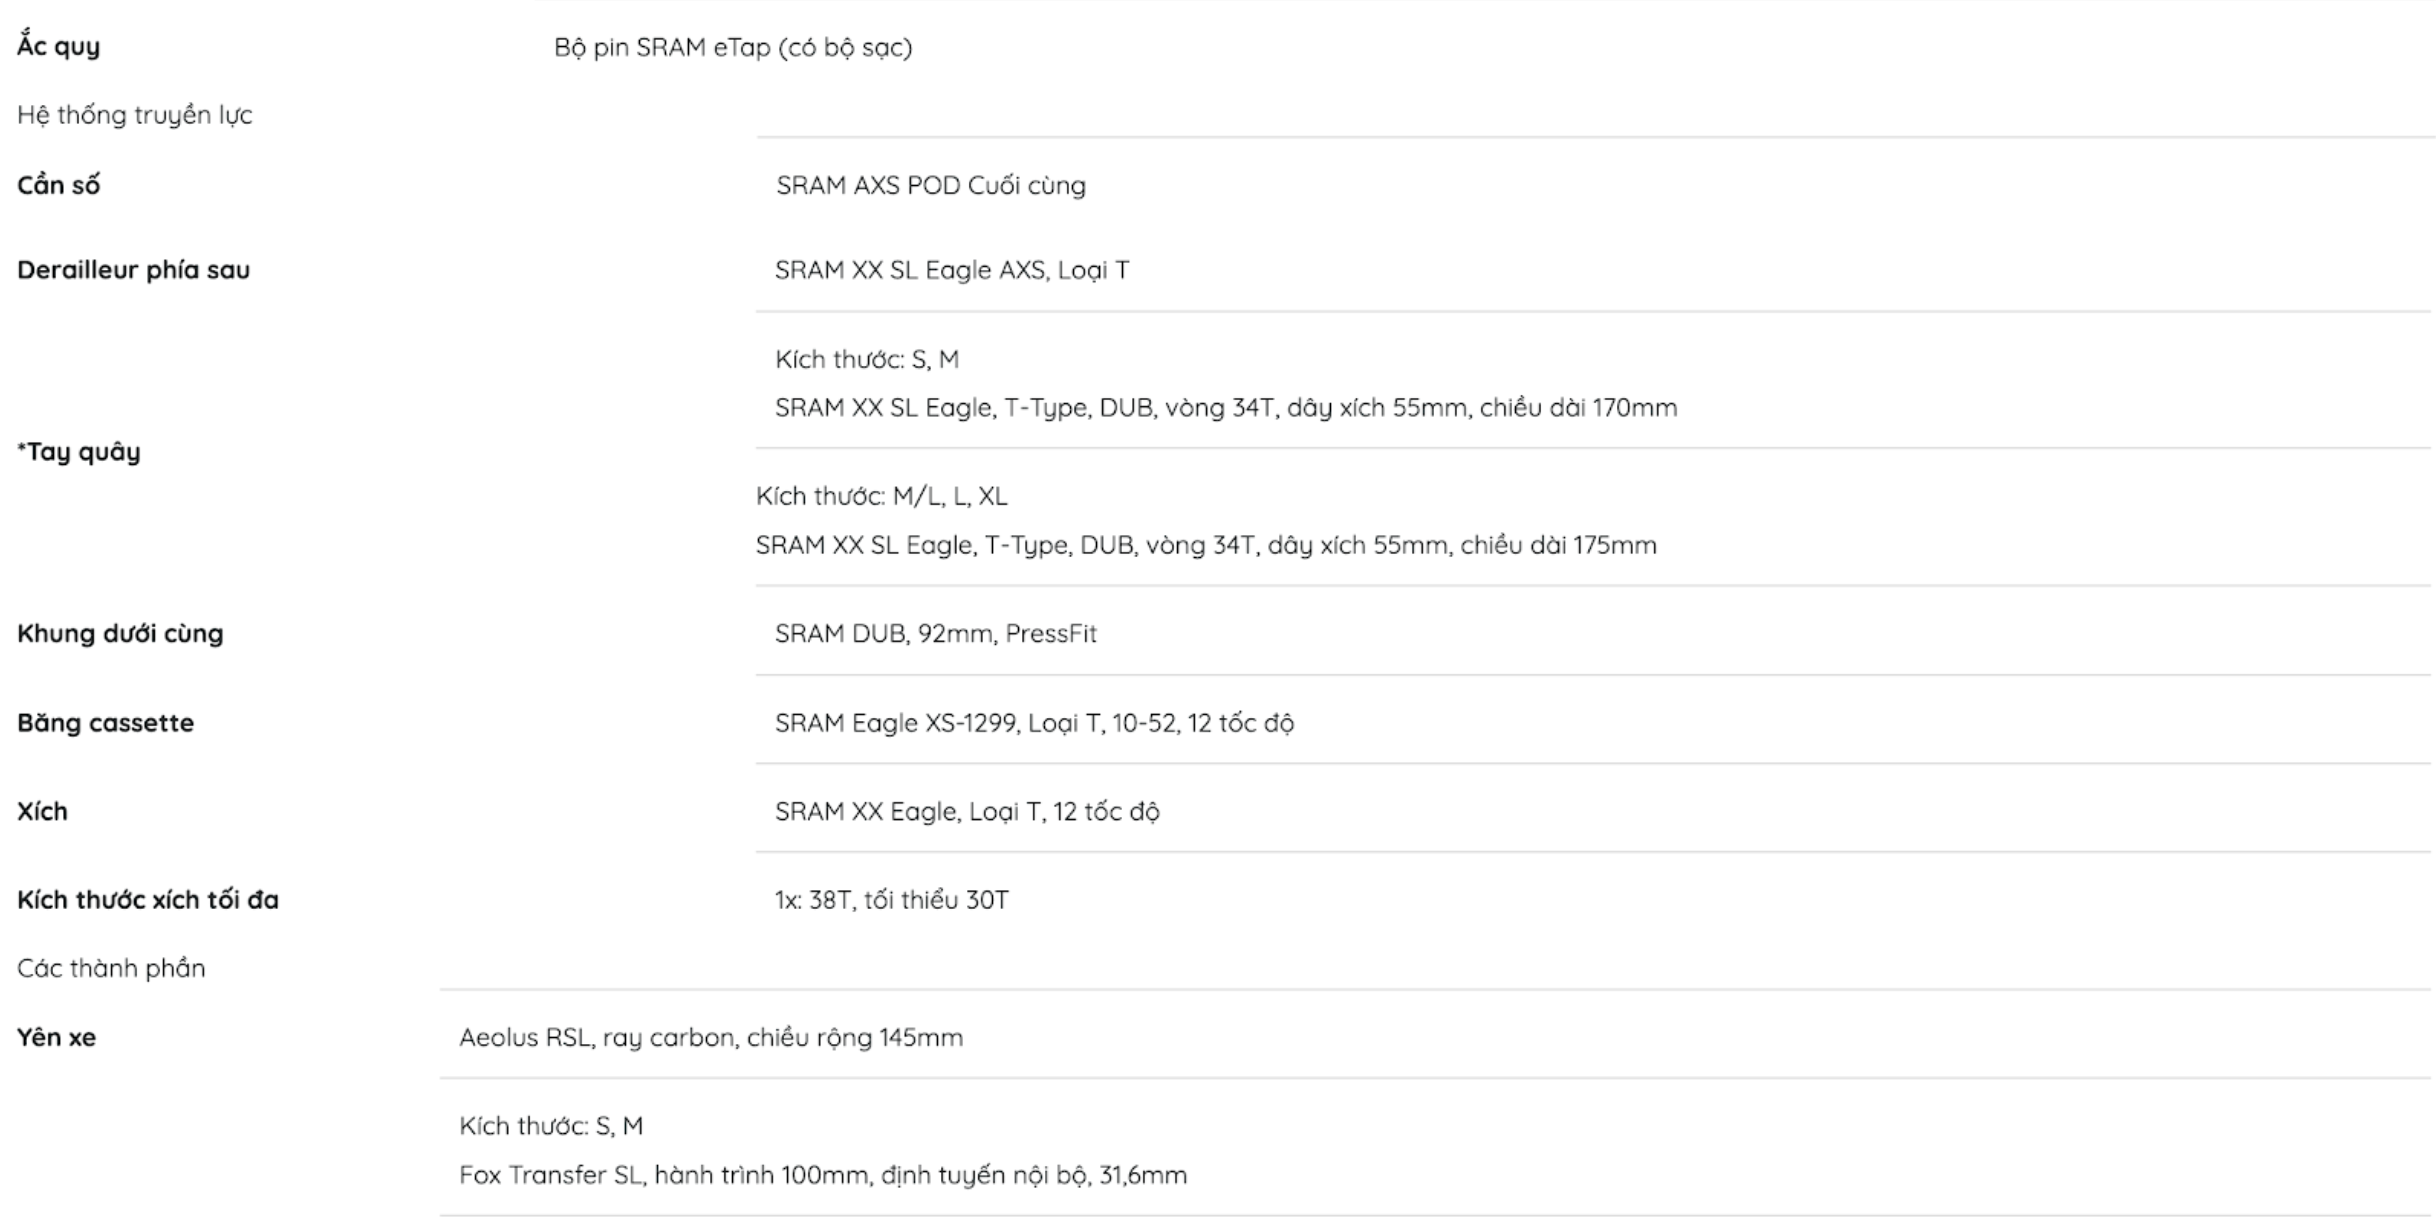Click the "Khung dưới cùng" label
Screen dimensions: 2436x1218
[x=120, y=633]
